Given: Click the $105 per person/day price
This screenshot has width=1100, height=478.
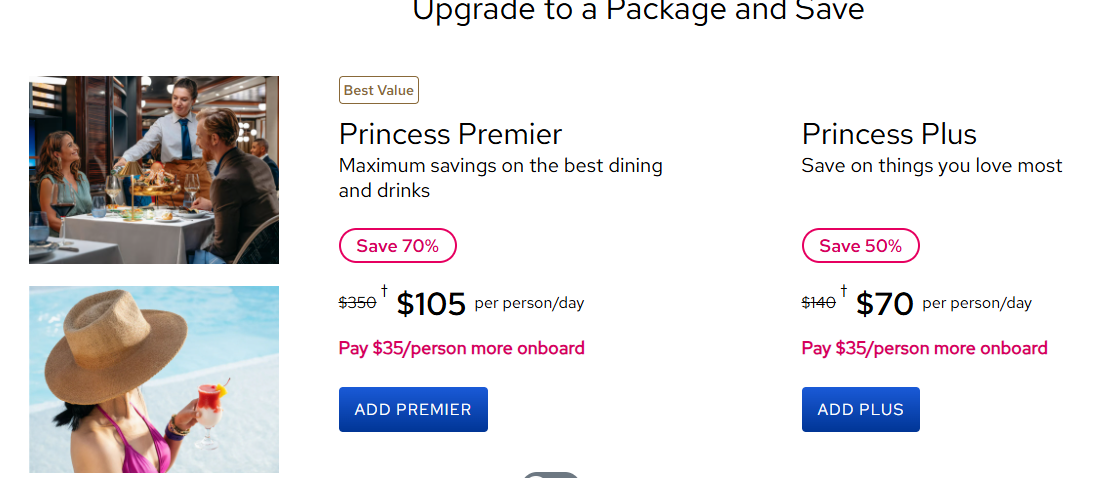Looking at the screenshot, I should [431, 304].
